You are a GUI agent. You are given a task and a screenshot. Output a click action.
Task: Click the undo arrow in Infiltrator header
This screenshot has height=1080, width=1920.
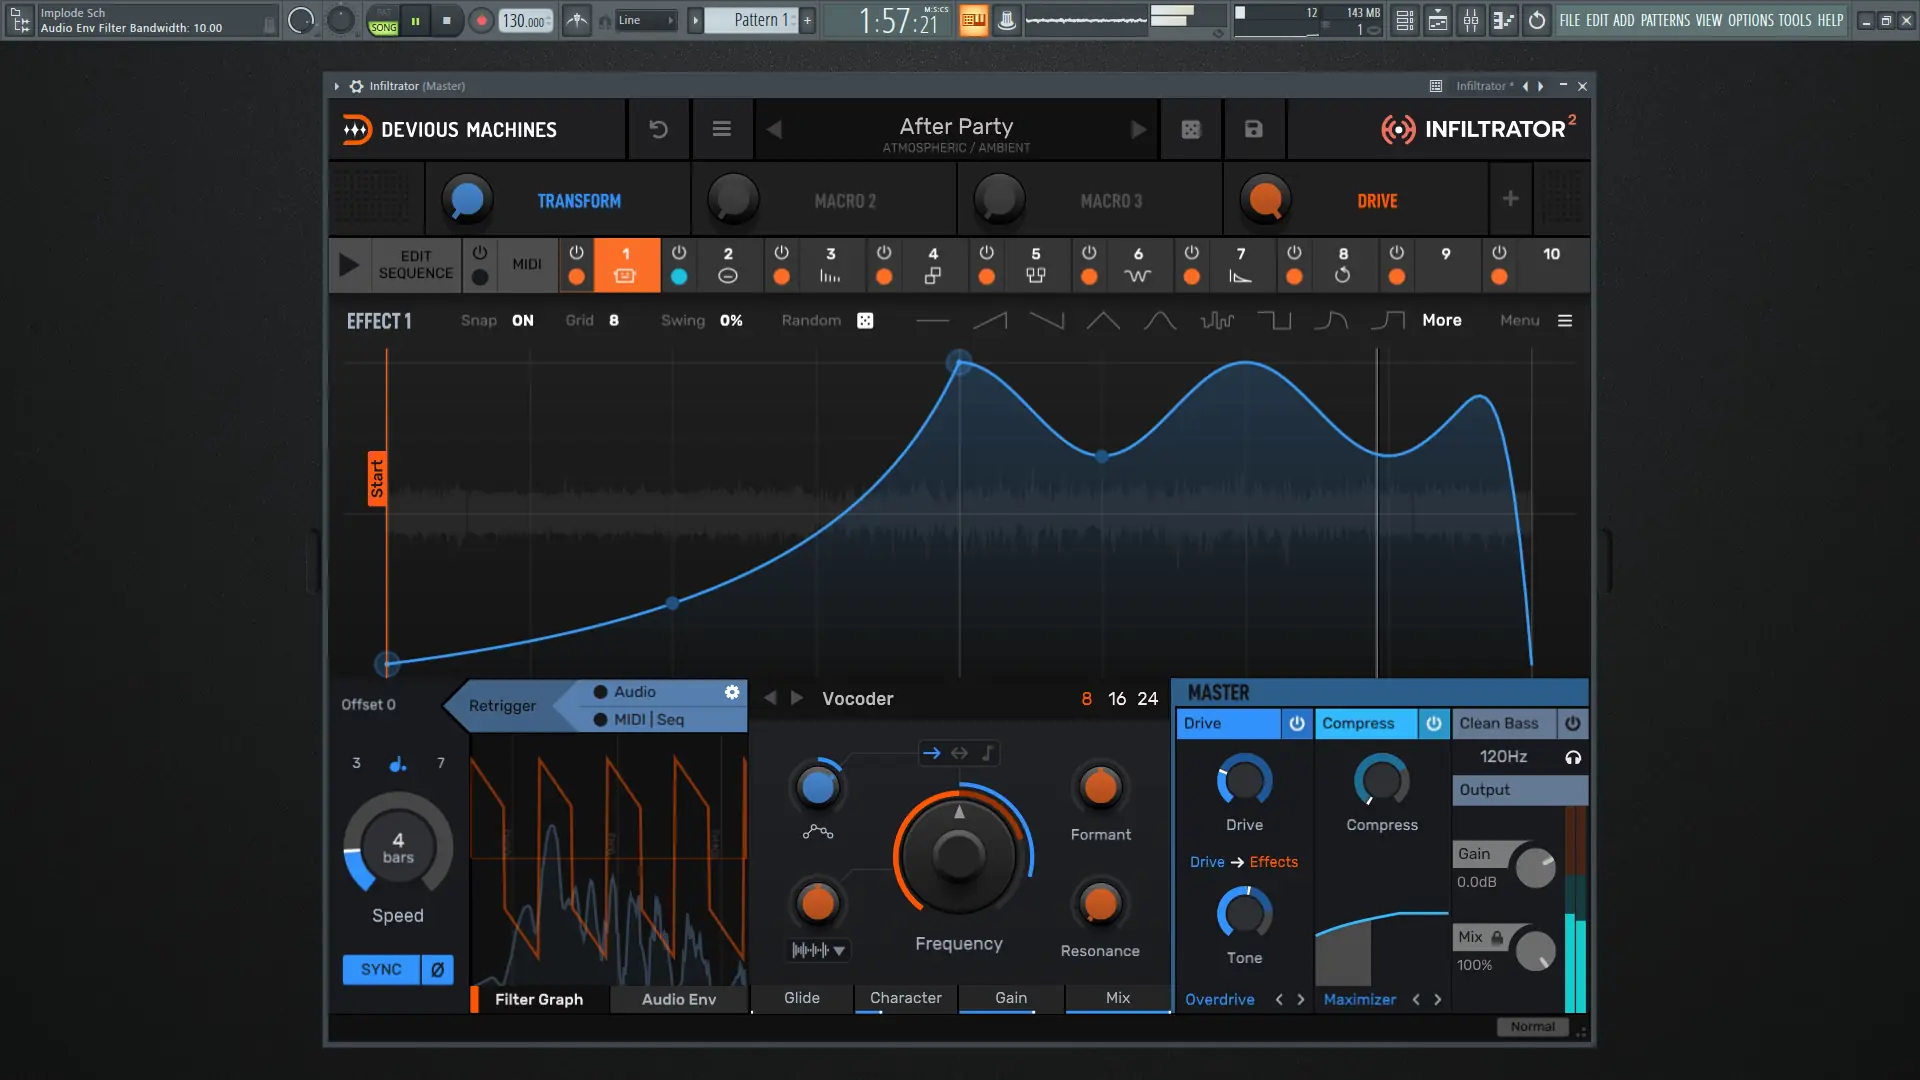(x=658, y=129)
